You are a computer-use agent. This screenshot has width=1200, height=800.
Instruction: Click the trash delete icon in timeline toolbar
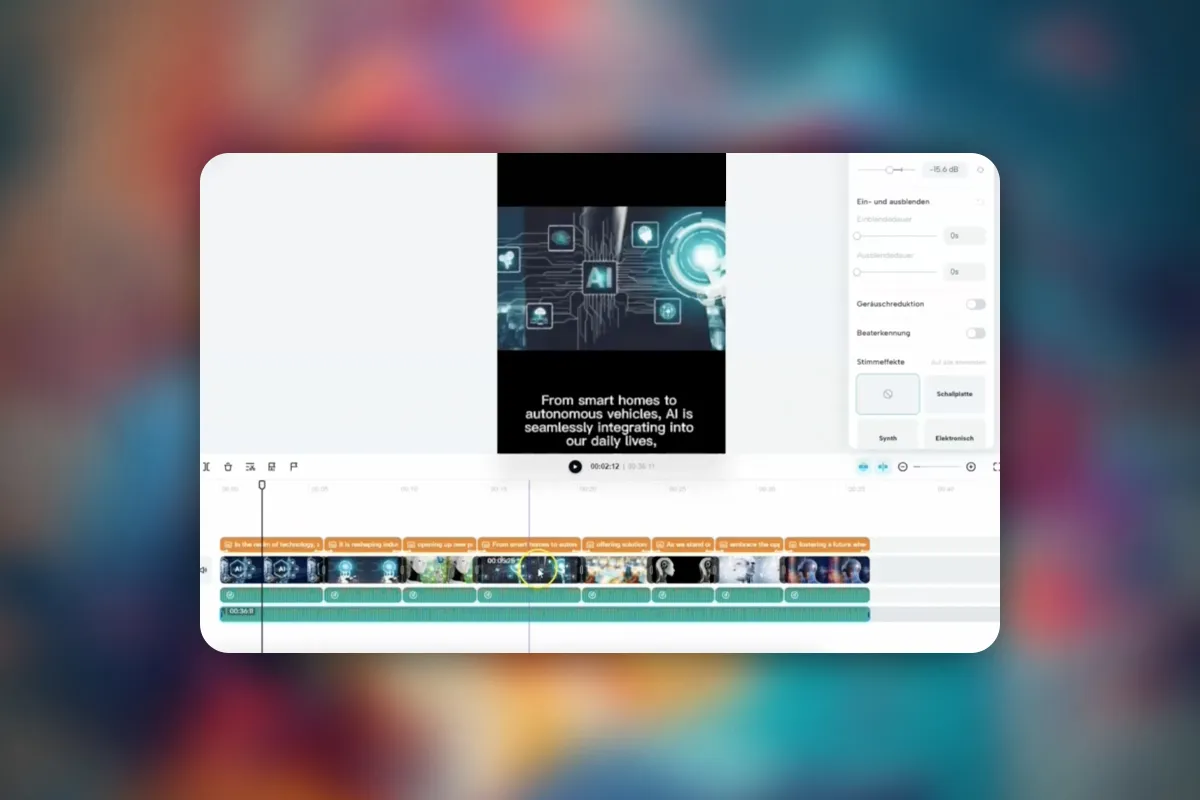(228, 467)
